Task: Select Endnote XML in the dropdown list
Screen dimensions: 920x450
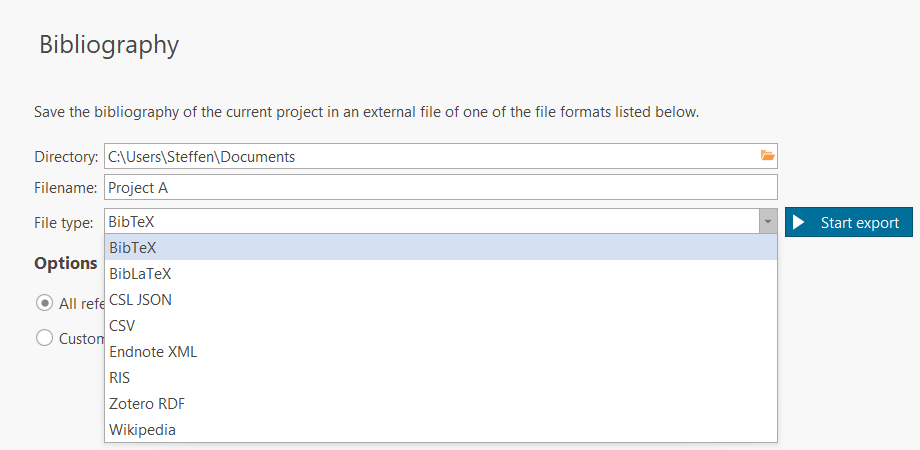Action: [440, 351]
